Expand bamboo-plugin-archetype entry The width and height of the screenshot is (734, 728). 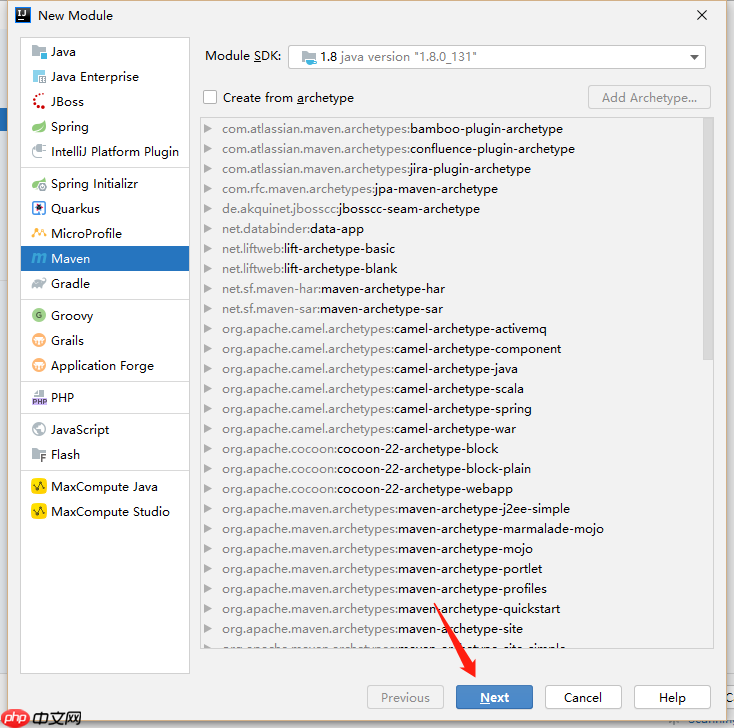pos(208,128)
